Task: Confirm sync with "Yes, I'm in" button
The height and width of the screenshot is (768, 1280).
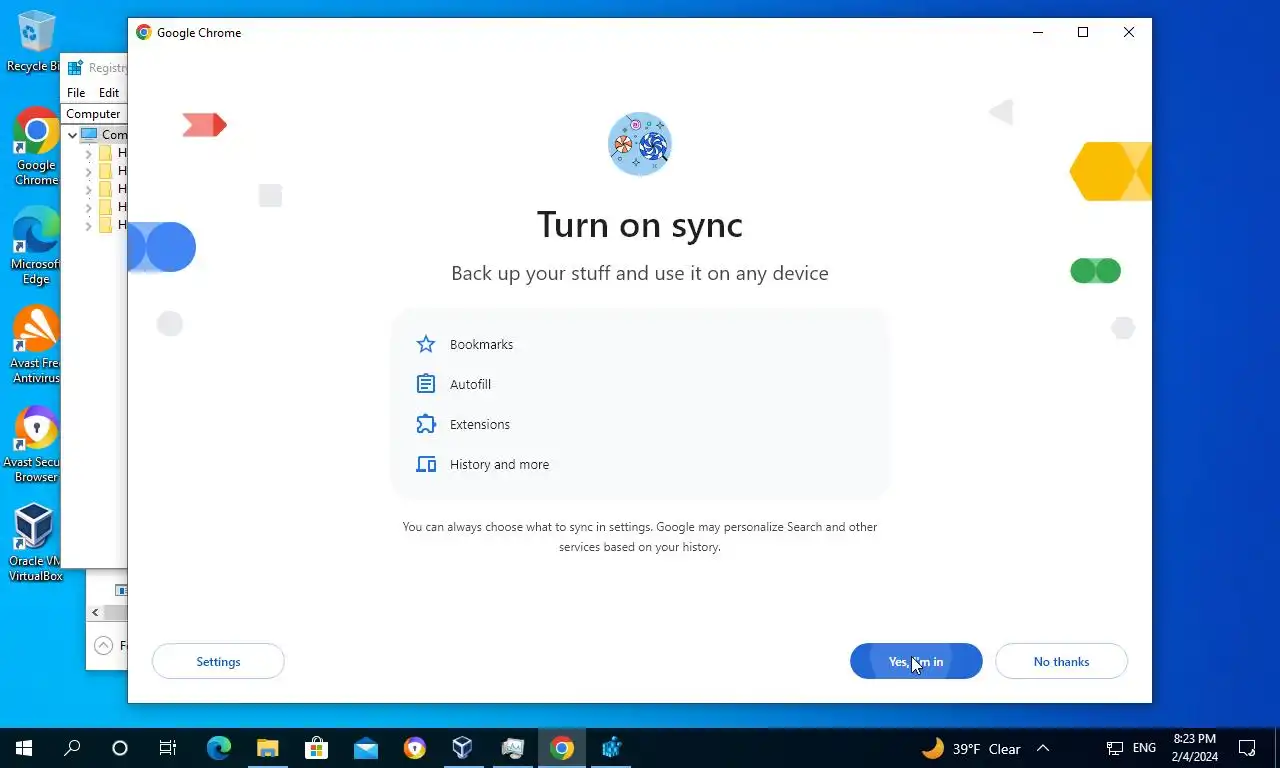Action: tap(916, 661)
